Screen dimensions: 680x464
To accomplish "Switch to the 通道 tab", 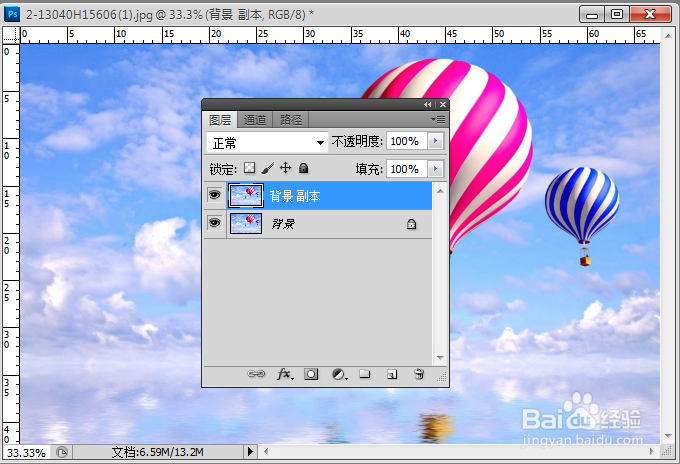I will point(255,120).
